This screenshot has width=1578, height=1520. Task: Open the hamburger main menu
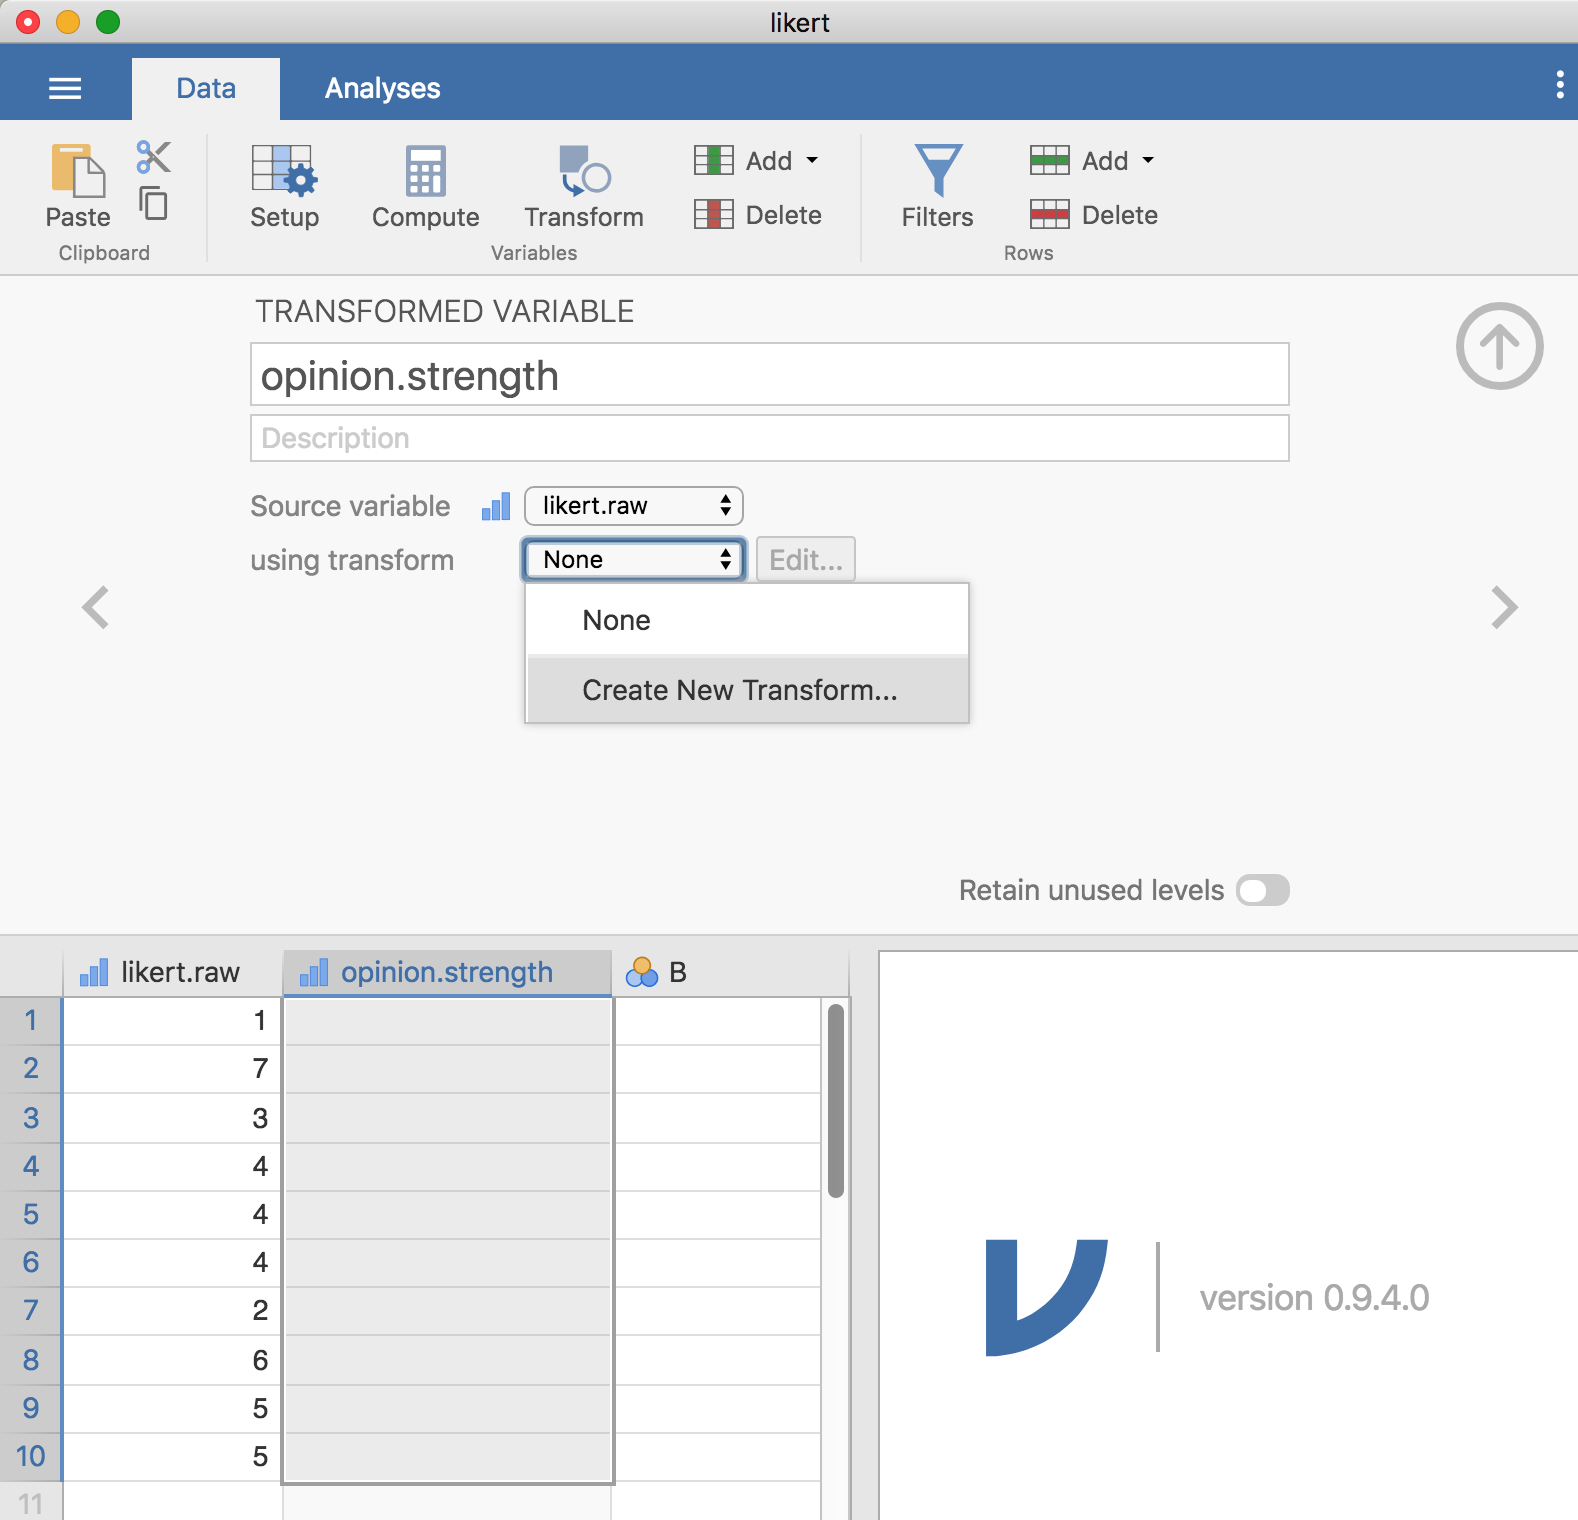(65, 89)
